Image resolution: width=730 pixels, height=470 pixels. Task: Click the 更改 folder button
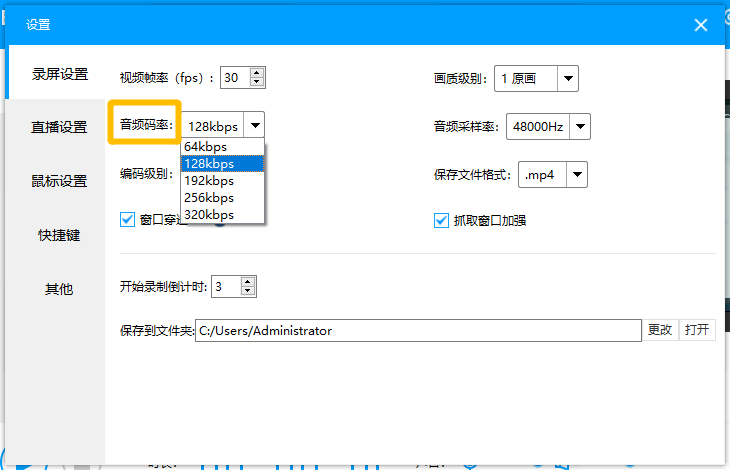coord(660,330)
